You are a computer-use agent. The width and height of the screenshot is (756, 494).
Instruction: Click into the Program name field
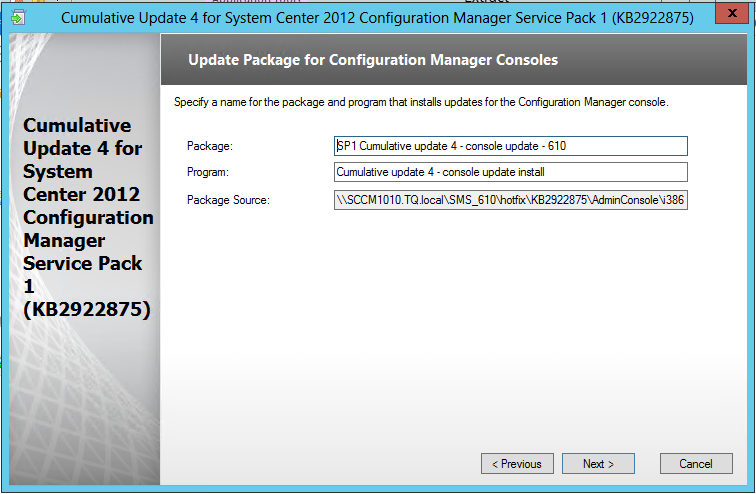coord(510,172)
